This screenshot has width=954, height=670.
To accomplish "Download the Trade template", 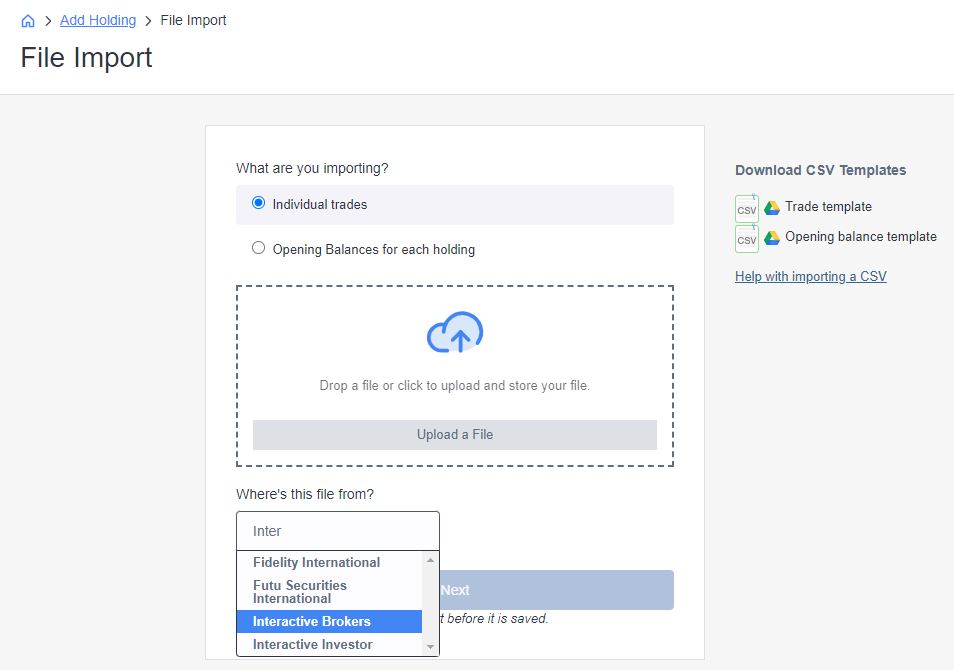I will click(x=828, y=206).
